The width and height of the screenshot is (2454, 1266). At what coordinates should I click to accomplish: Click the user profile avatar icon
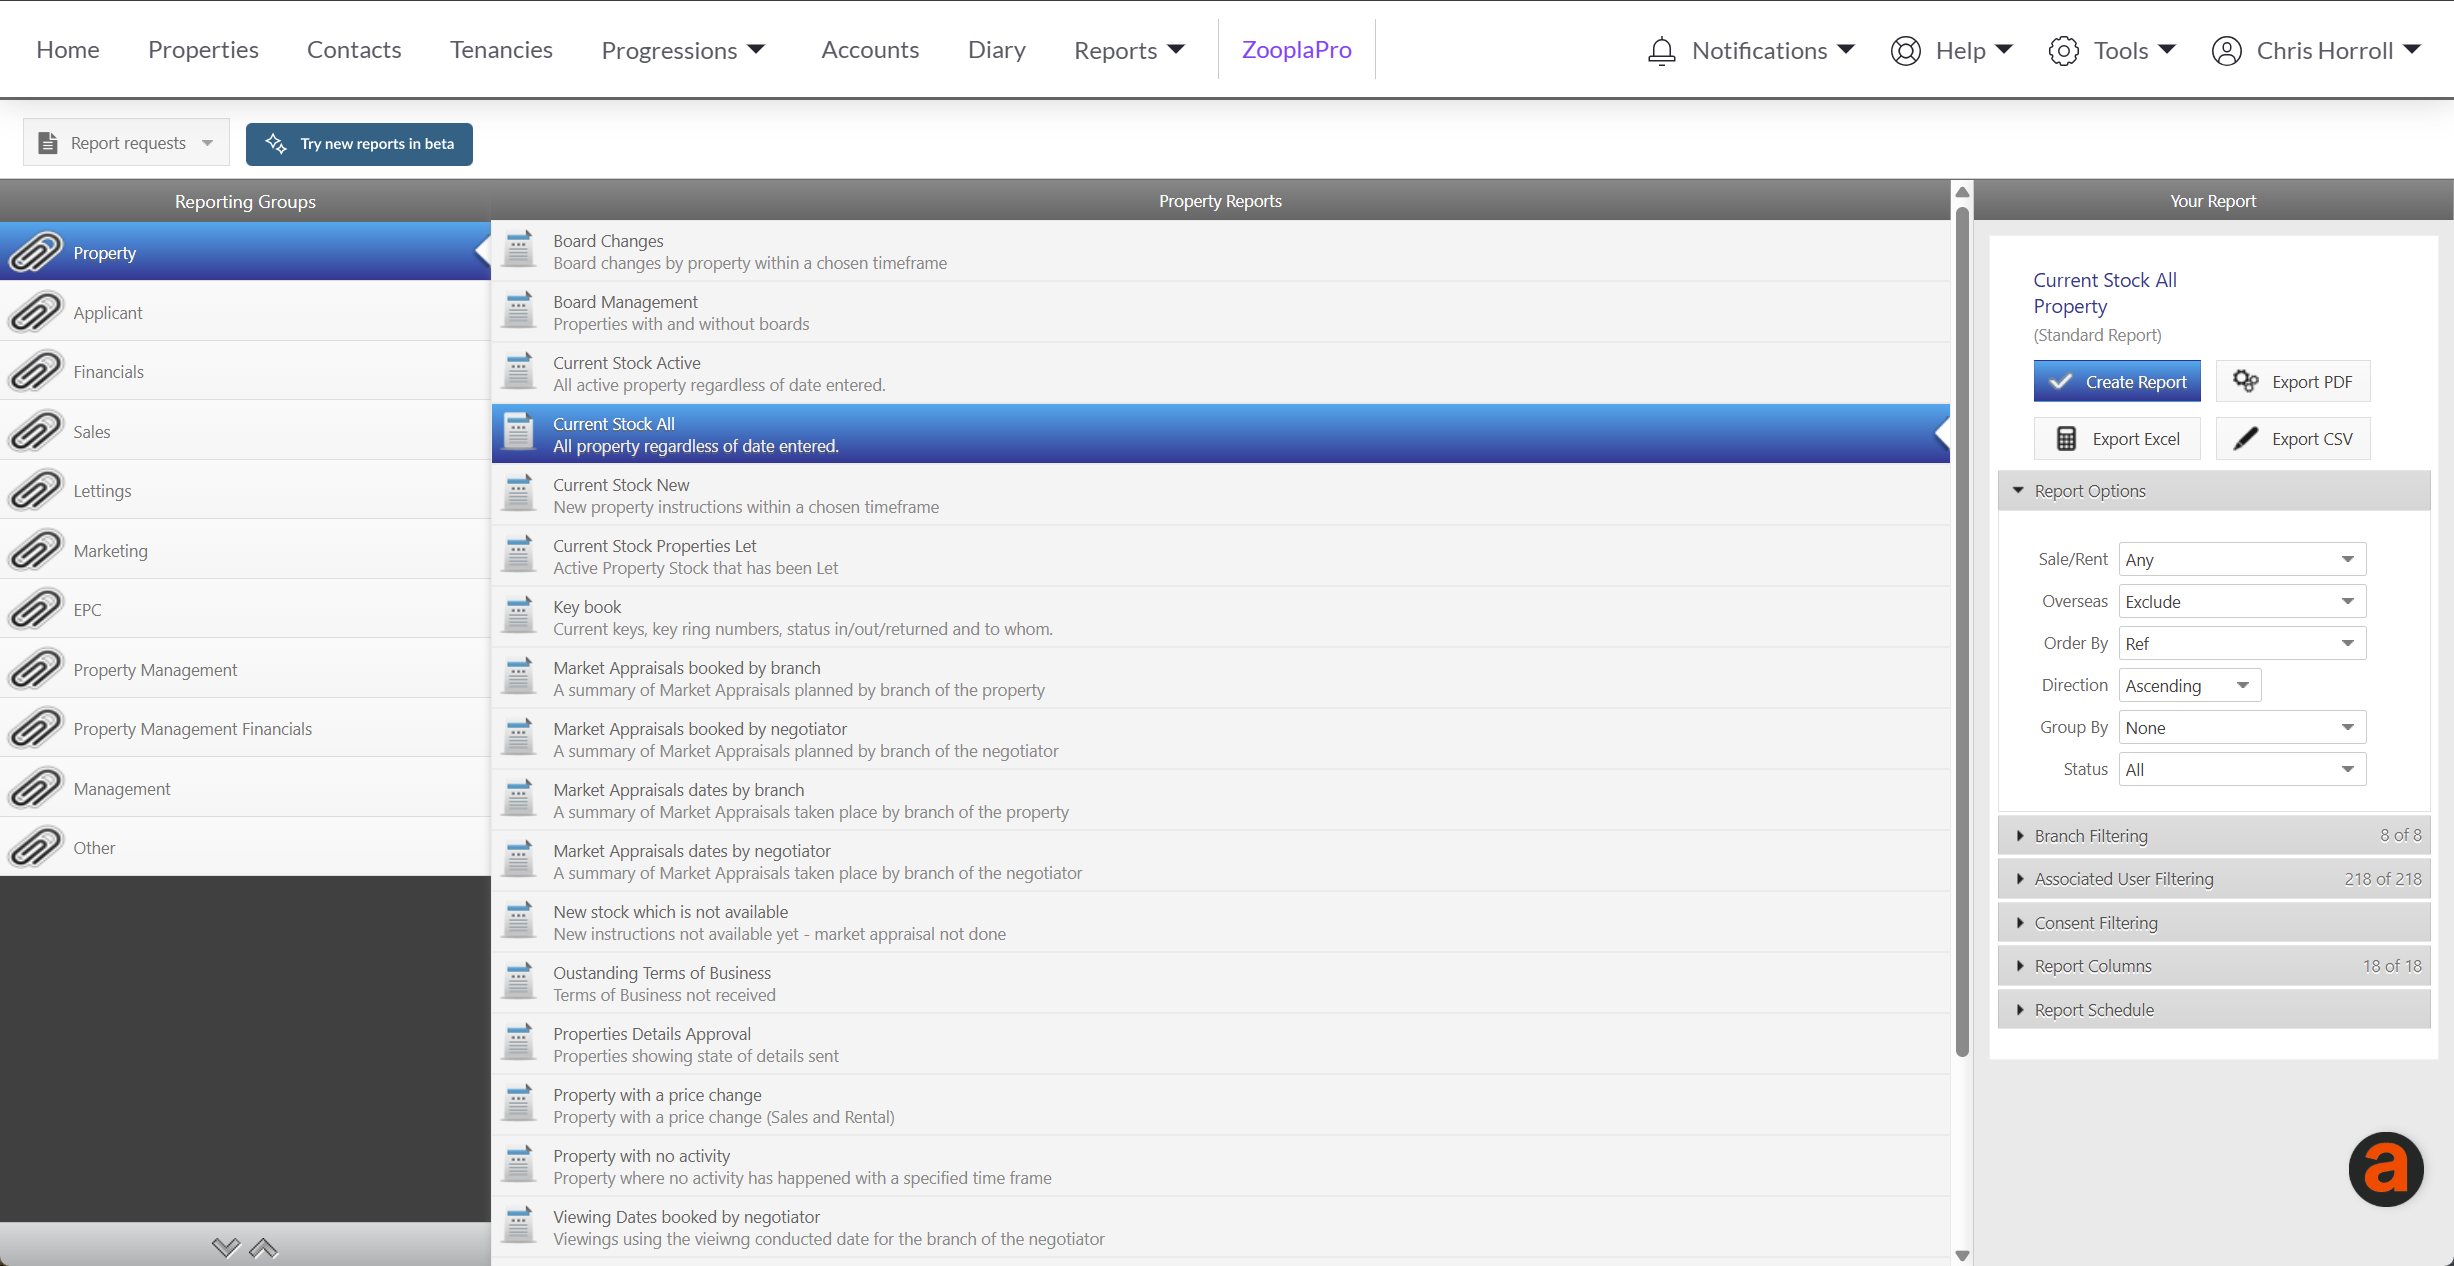point(2226,50)
